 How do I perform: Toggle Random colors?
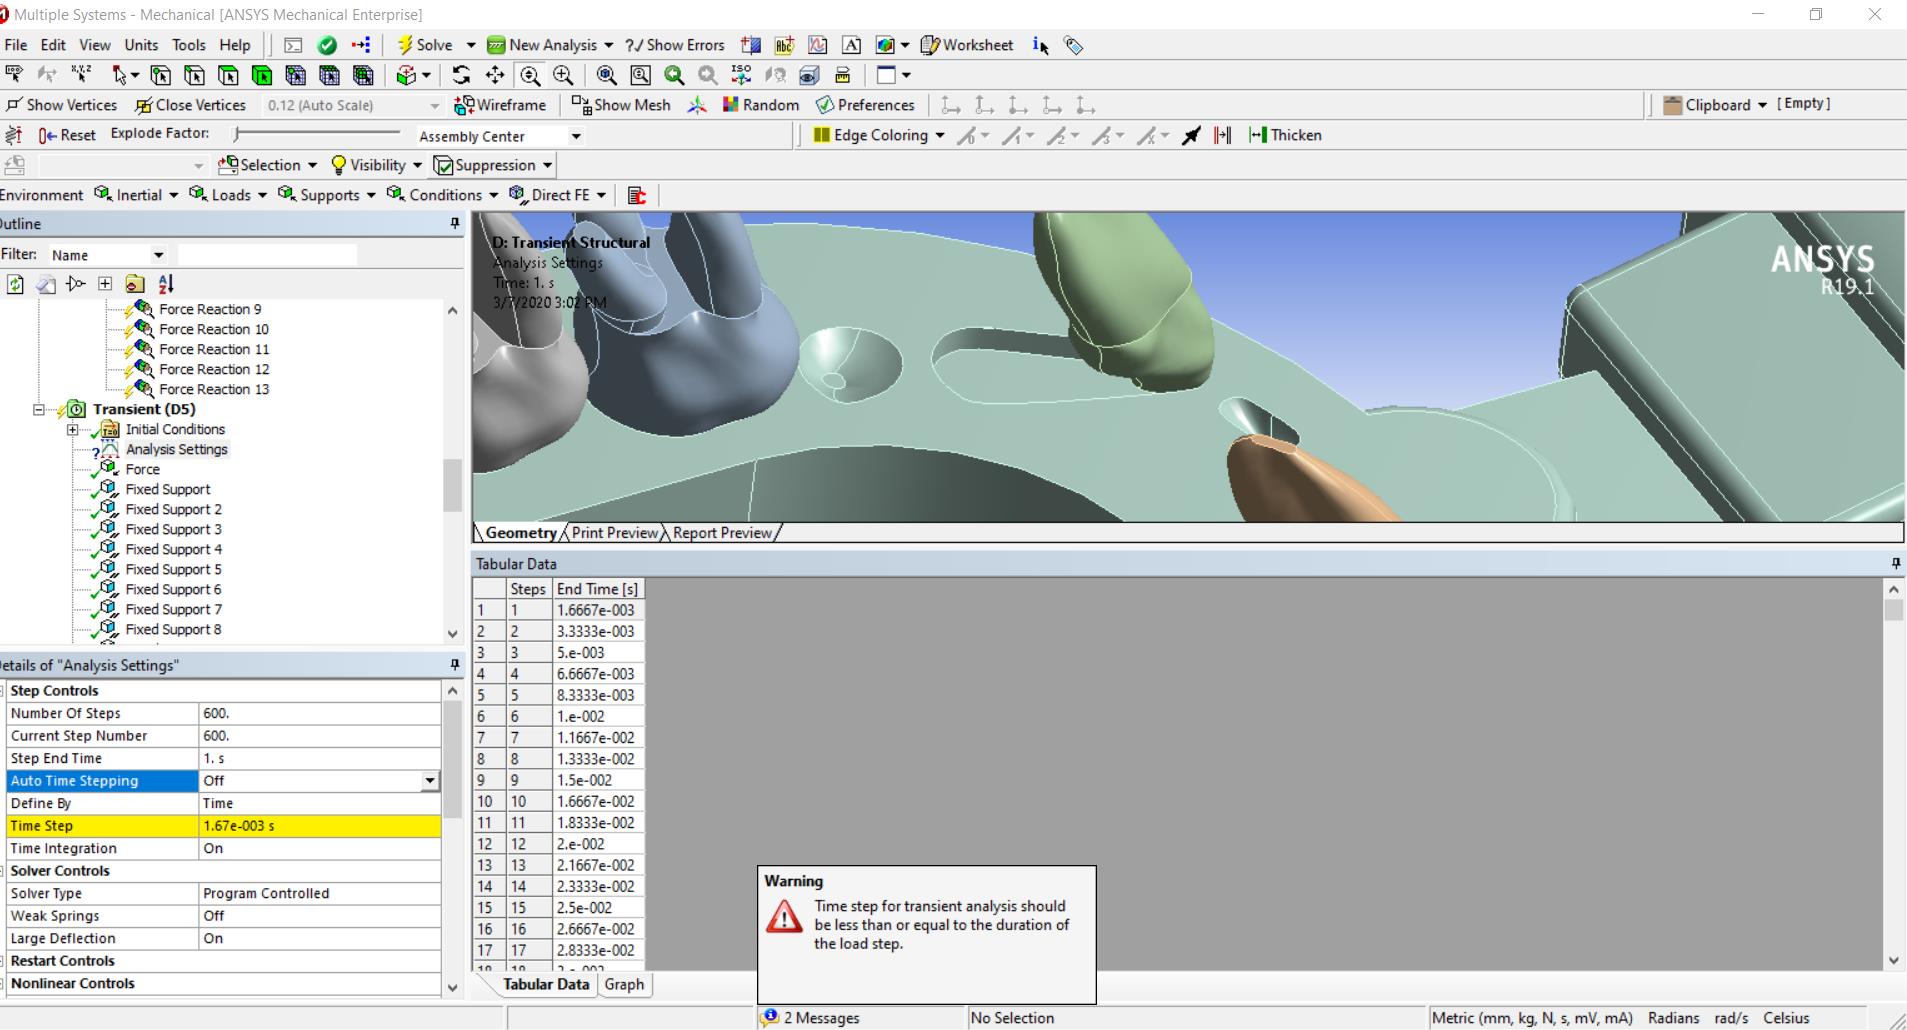(x=760, y=105)
